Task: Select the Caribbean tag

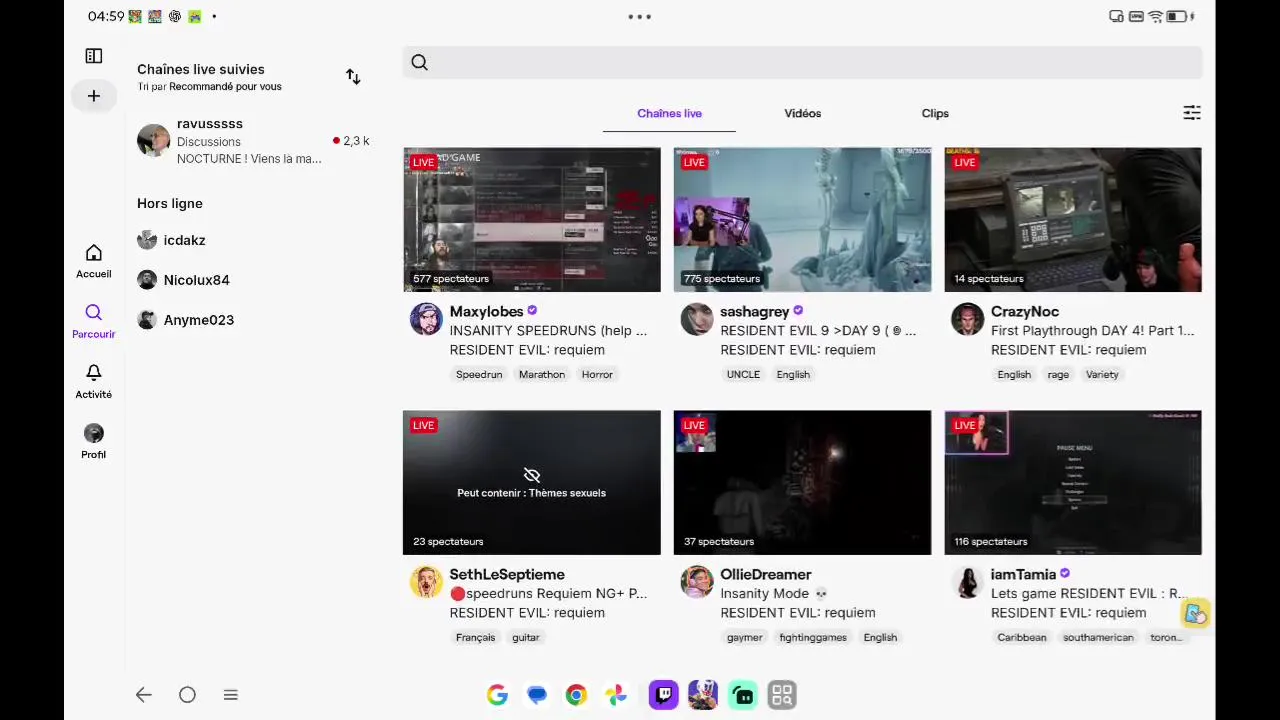Action: click(x=1021, y=638)
